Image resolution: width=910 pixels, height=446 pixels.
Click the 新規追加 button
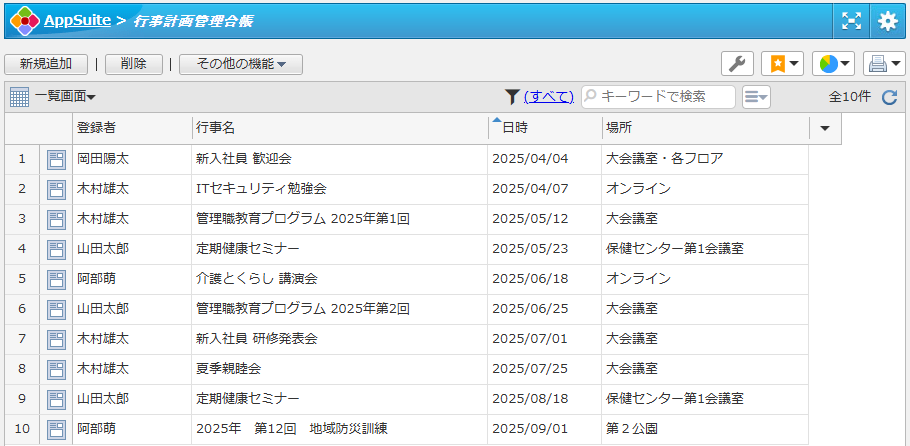[x=46, y=64]
